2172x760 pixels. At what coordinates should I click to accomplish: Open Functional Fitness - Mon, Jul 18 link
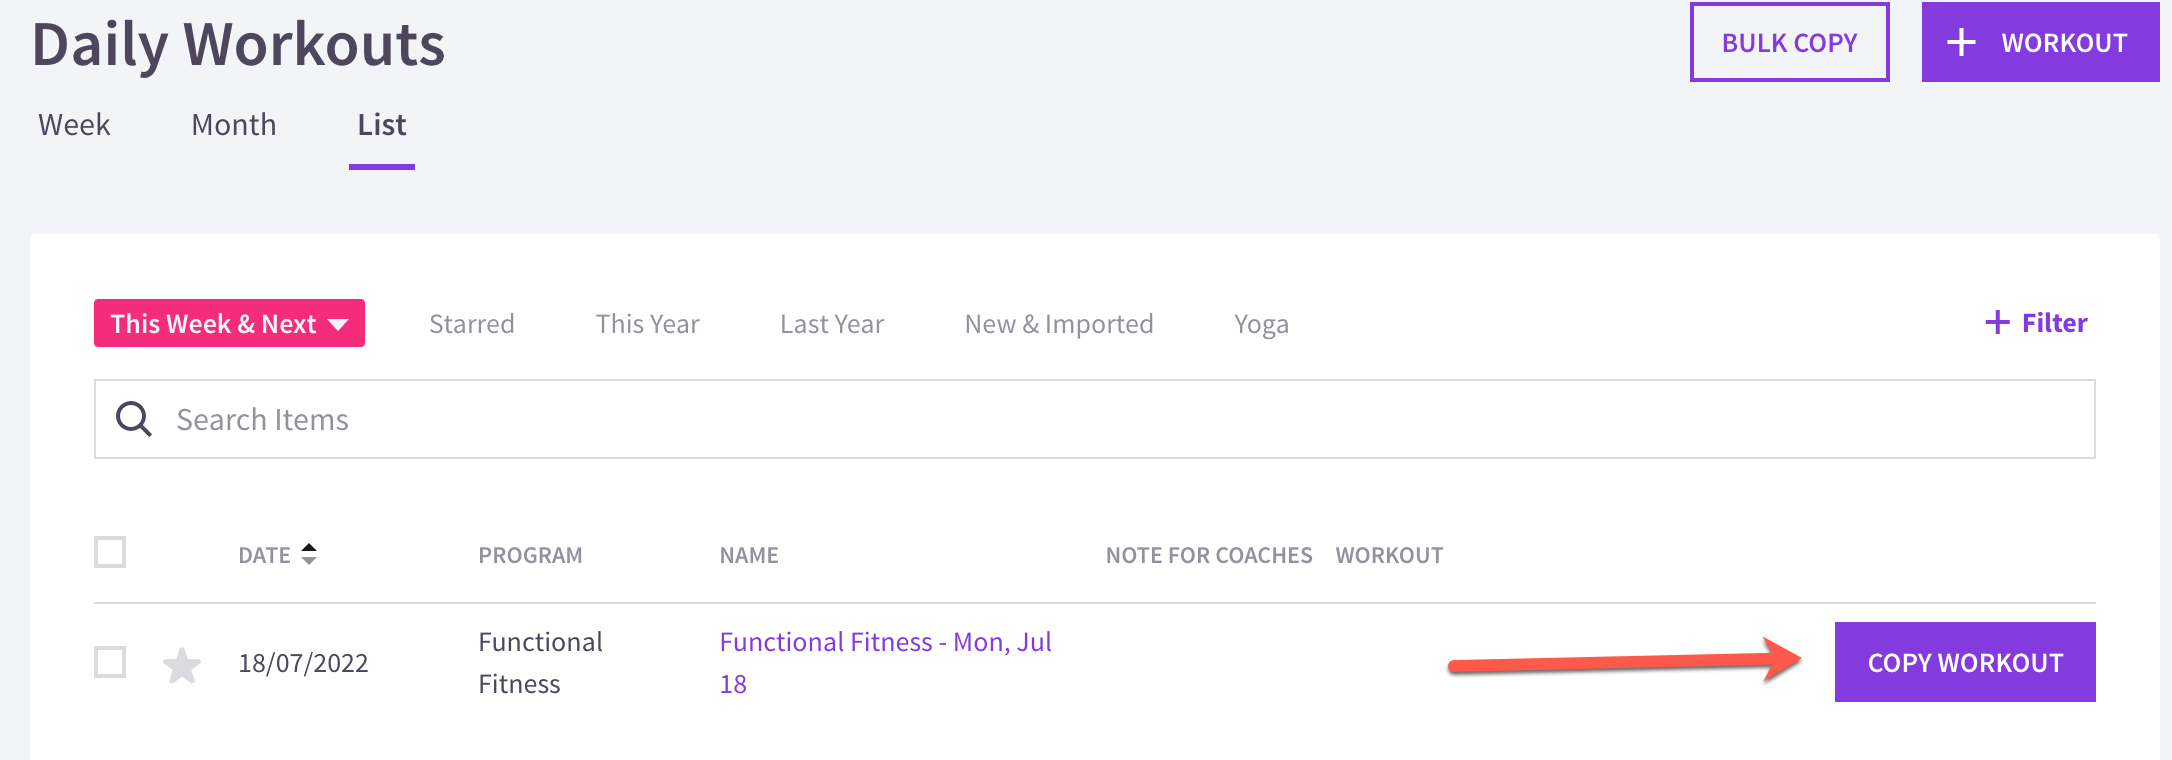pyautogui.click(x=885, y=663)
